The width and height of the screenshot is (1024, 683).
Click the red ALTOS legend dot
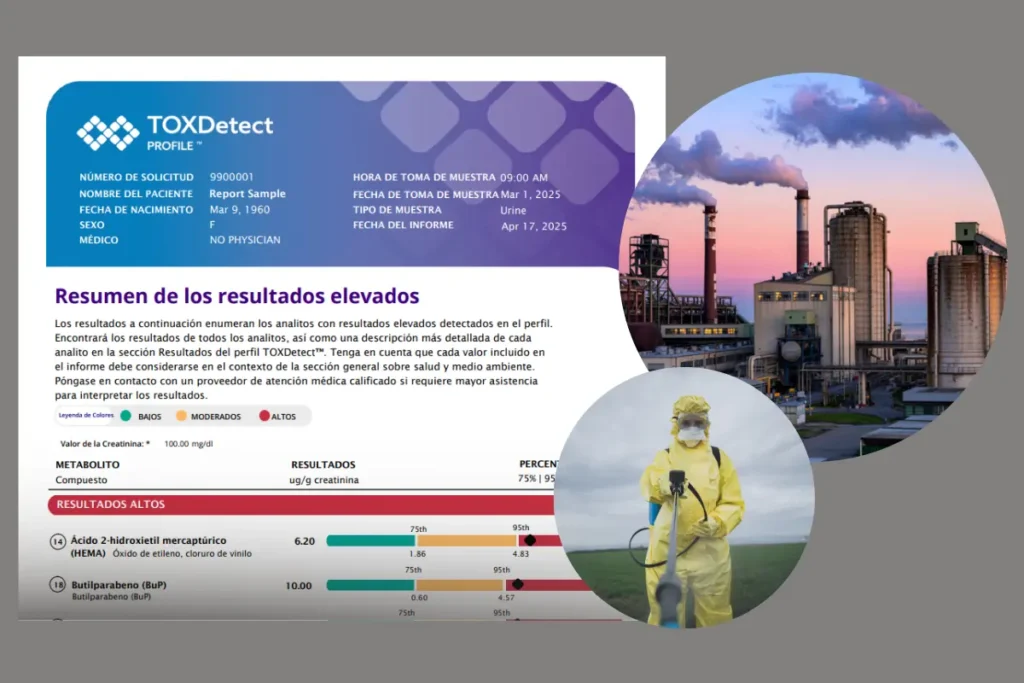pyautogui.click(x=264, y=416)
